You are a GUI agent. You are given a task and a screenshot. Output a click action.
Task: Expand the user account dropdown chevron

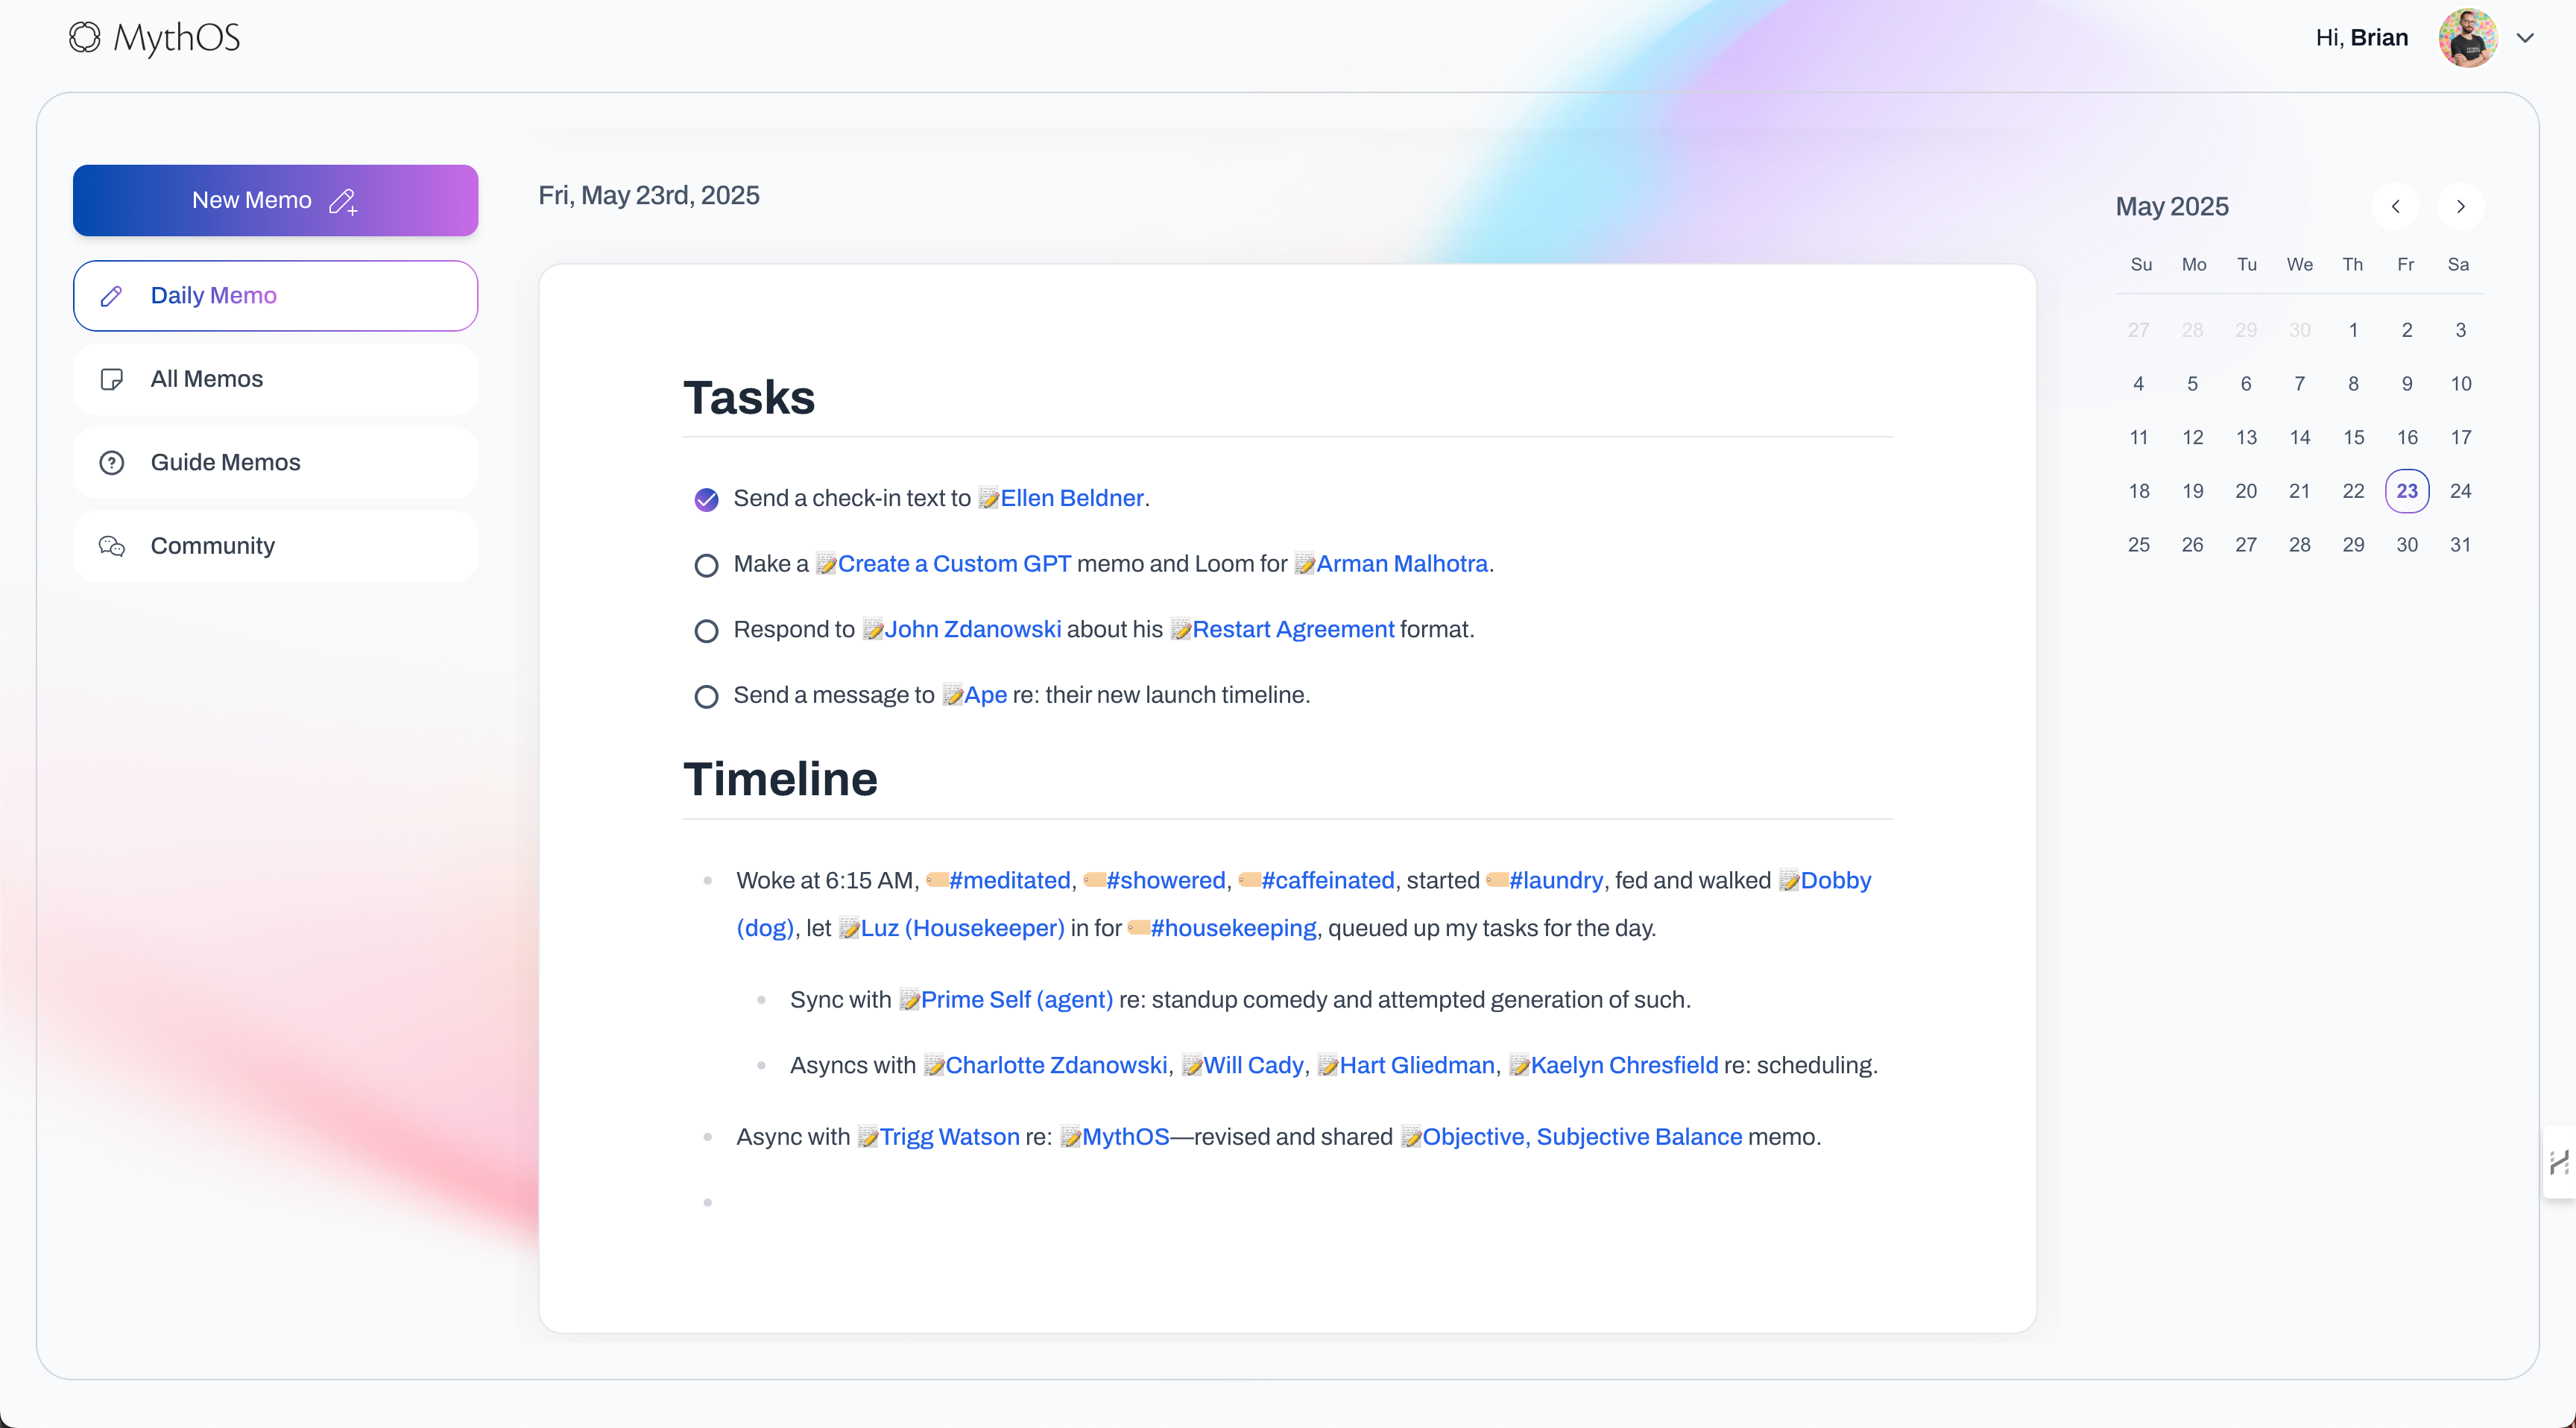[x=2525, y=38]
